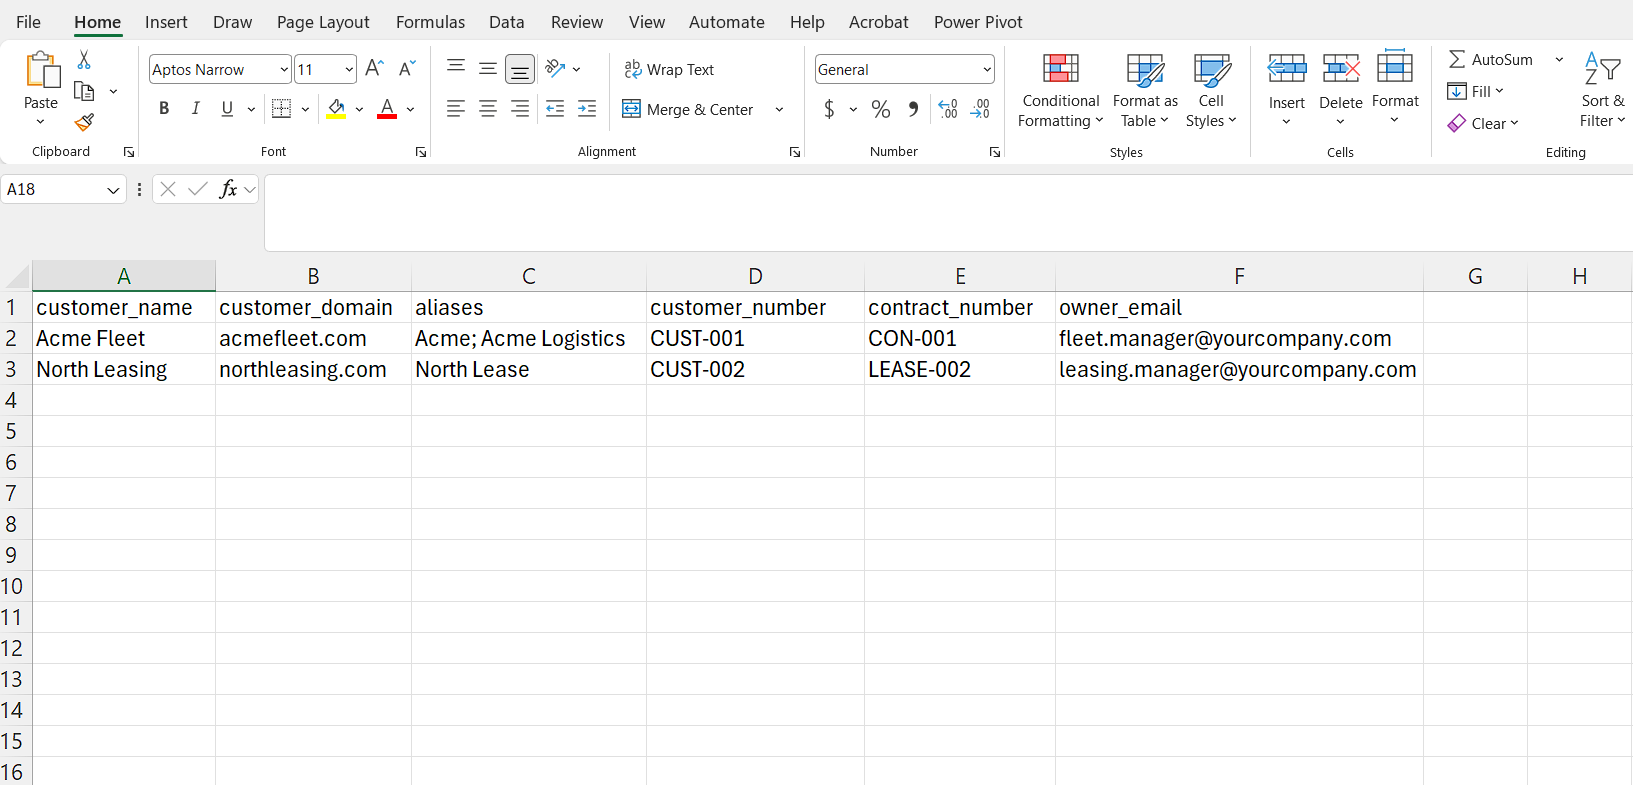Switch to the Data tab

(x=507, y=22)
